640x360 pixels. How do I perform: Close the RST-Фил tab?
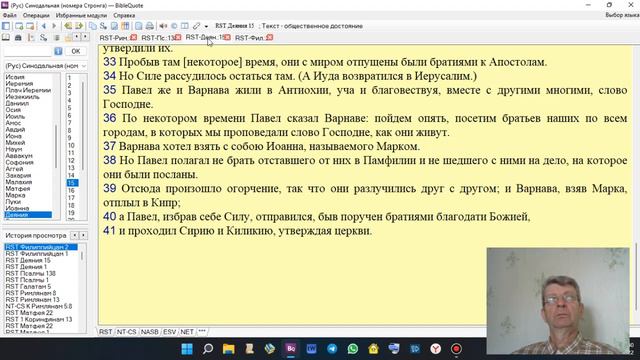pyautogui.click(x=269, y=38)
